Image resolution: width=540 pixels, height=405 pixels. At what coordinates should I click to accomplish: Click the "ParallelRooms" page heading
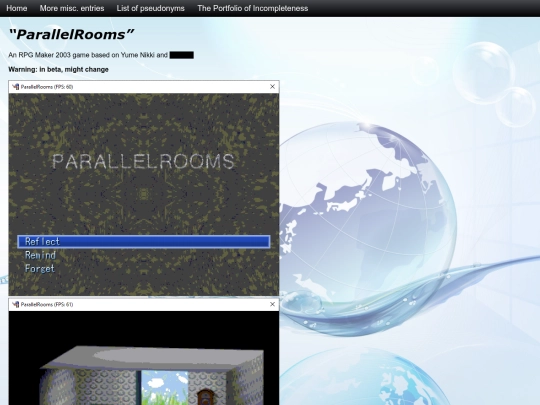click(71, 34)
